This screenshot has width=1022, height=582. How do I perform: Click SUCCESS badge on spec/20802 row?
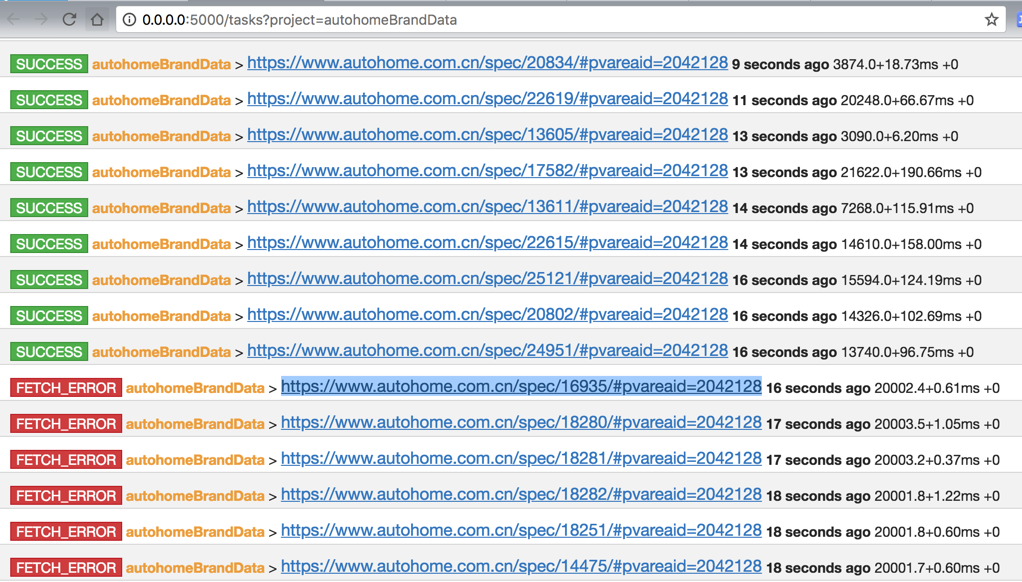(x=49, y=315)
